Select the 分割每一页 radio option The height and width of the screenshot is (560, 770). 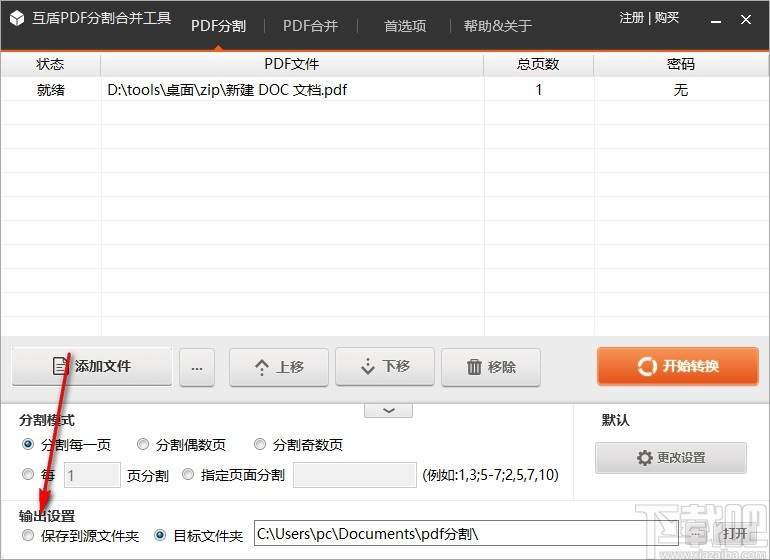[28, 445]
